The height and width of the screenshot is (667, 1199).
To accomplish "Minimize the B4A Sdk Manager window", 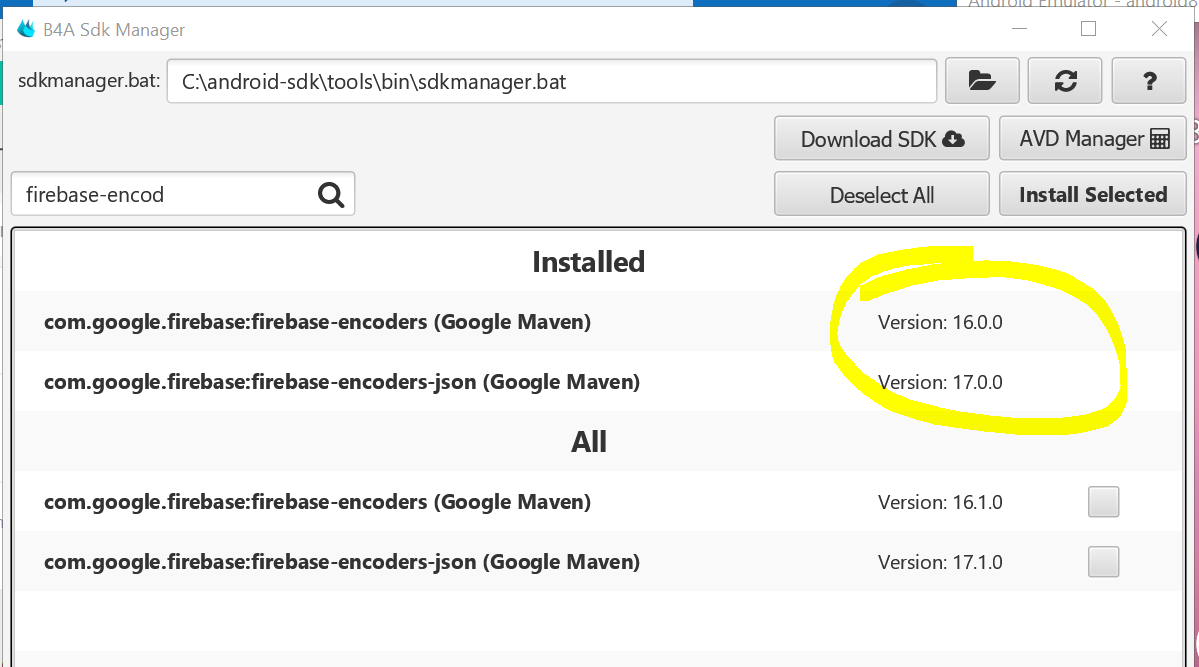I will point(1018,29).
